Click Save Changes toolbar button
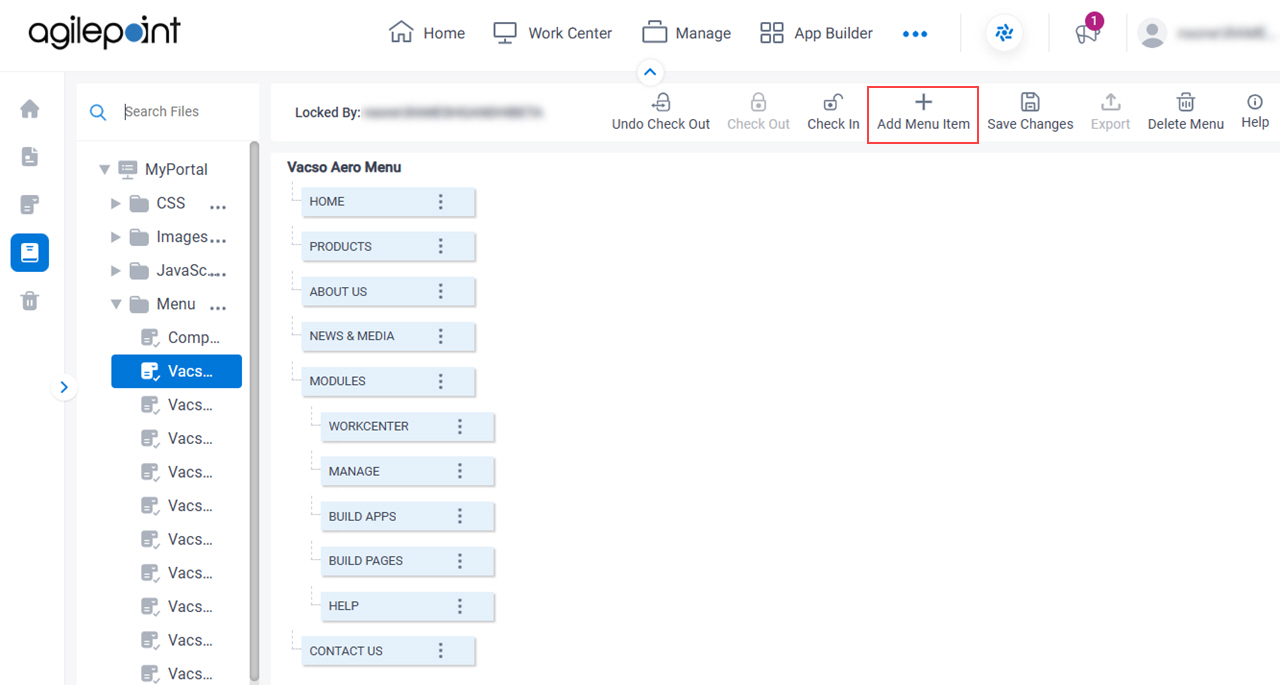The image size is (1280, 685). (1030, 111)
